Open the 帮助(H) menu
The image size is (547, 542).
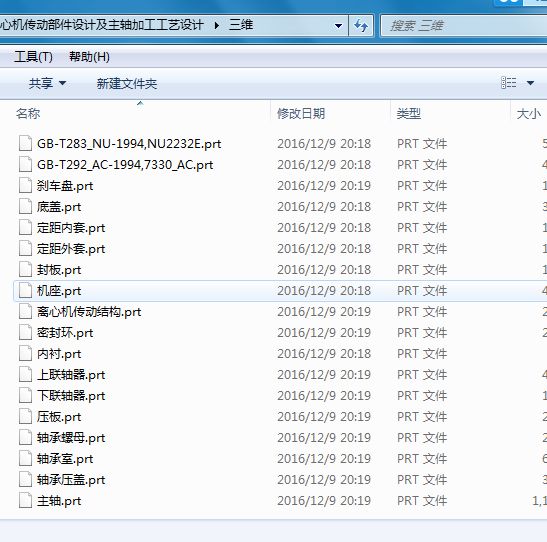[89, 57]
